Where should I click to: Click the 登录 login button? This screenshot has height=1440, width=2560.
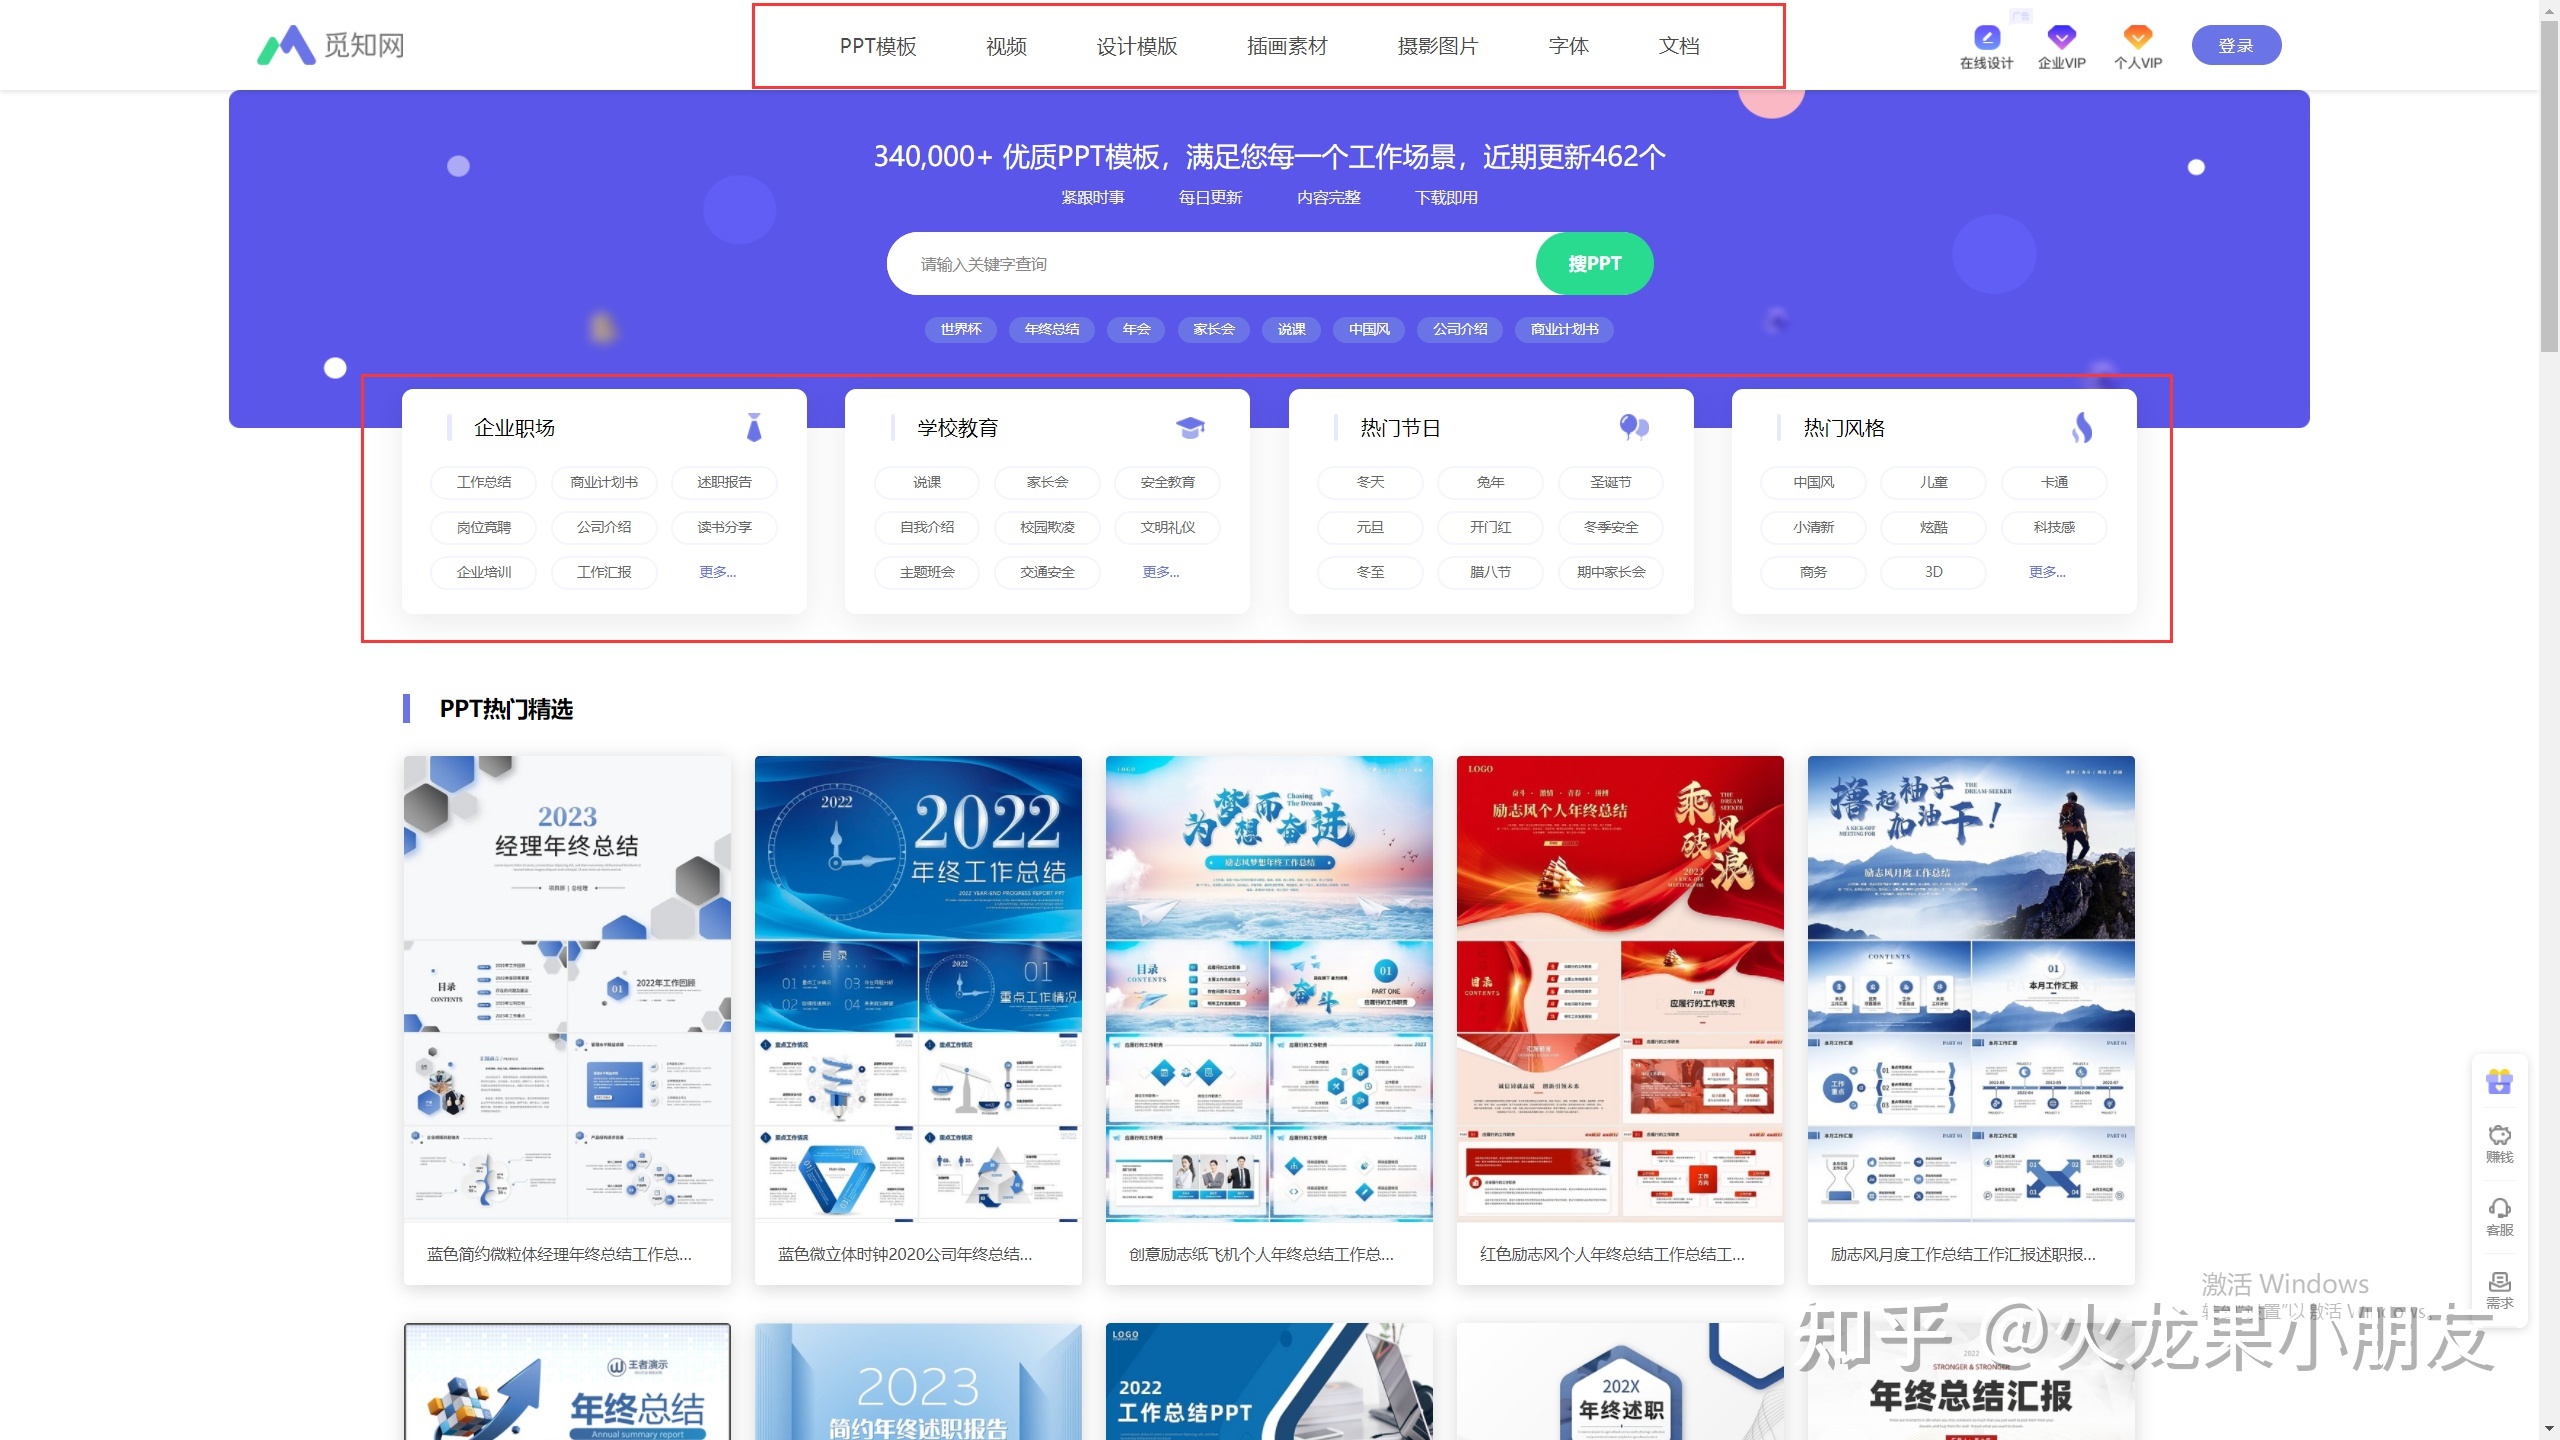tap(2236, 44)
